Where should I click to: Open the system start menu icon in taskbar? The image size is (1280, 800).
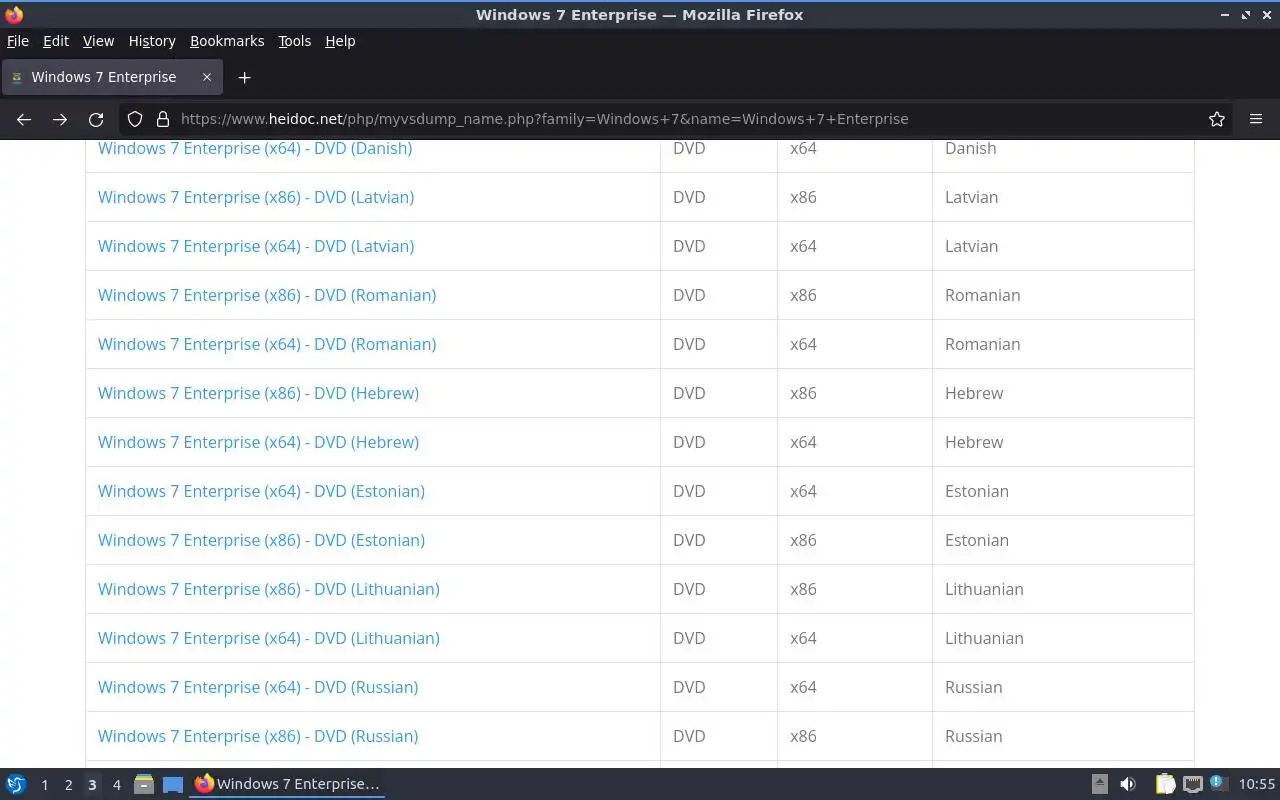(x=16, y=784)
